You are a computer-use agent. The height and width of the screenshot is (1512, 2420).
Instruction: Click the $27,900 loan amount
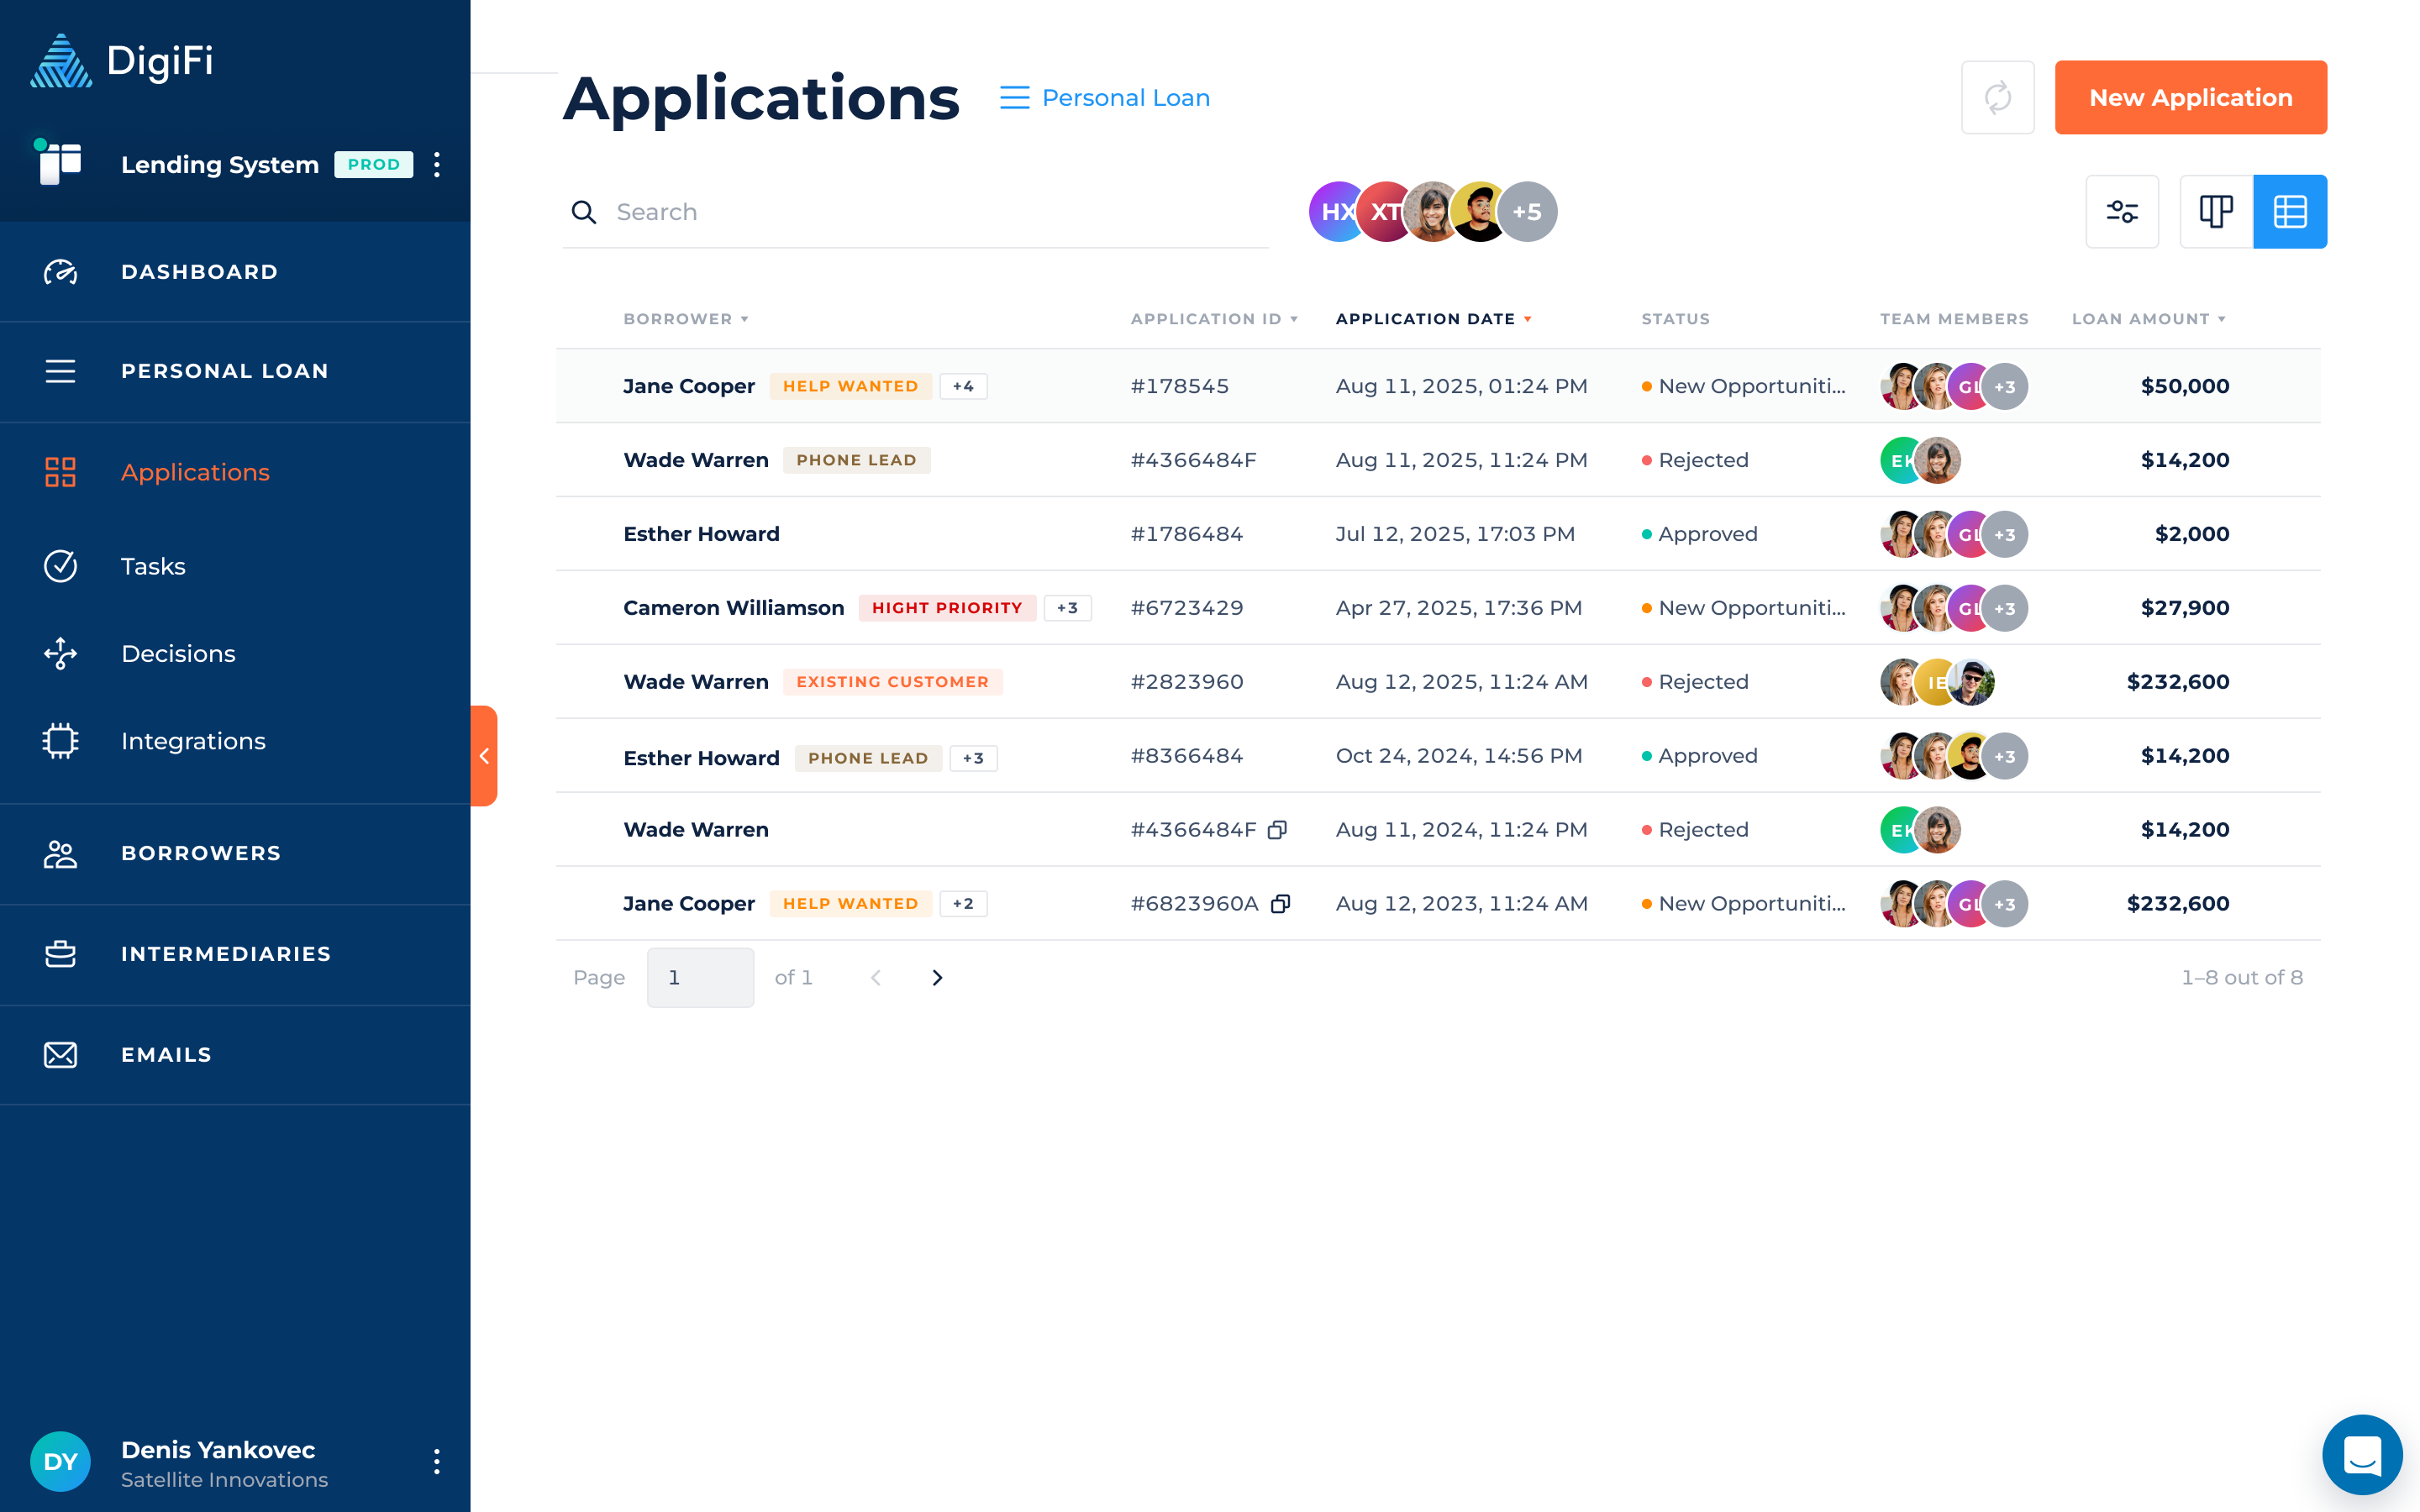(2184, 608)
